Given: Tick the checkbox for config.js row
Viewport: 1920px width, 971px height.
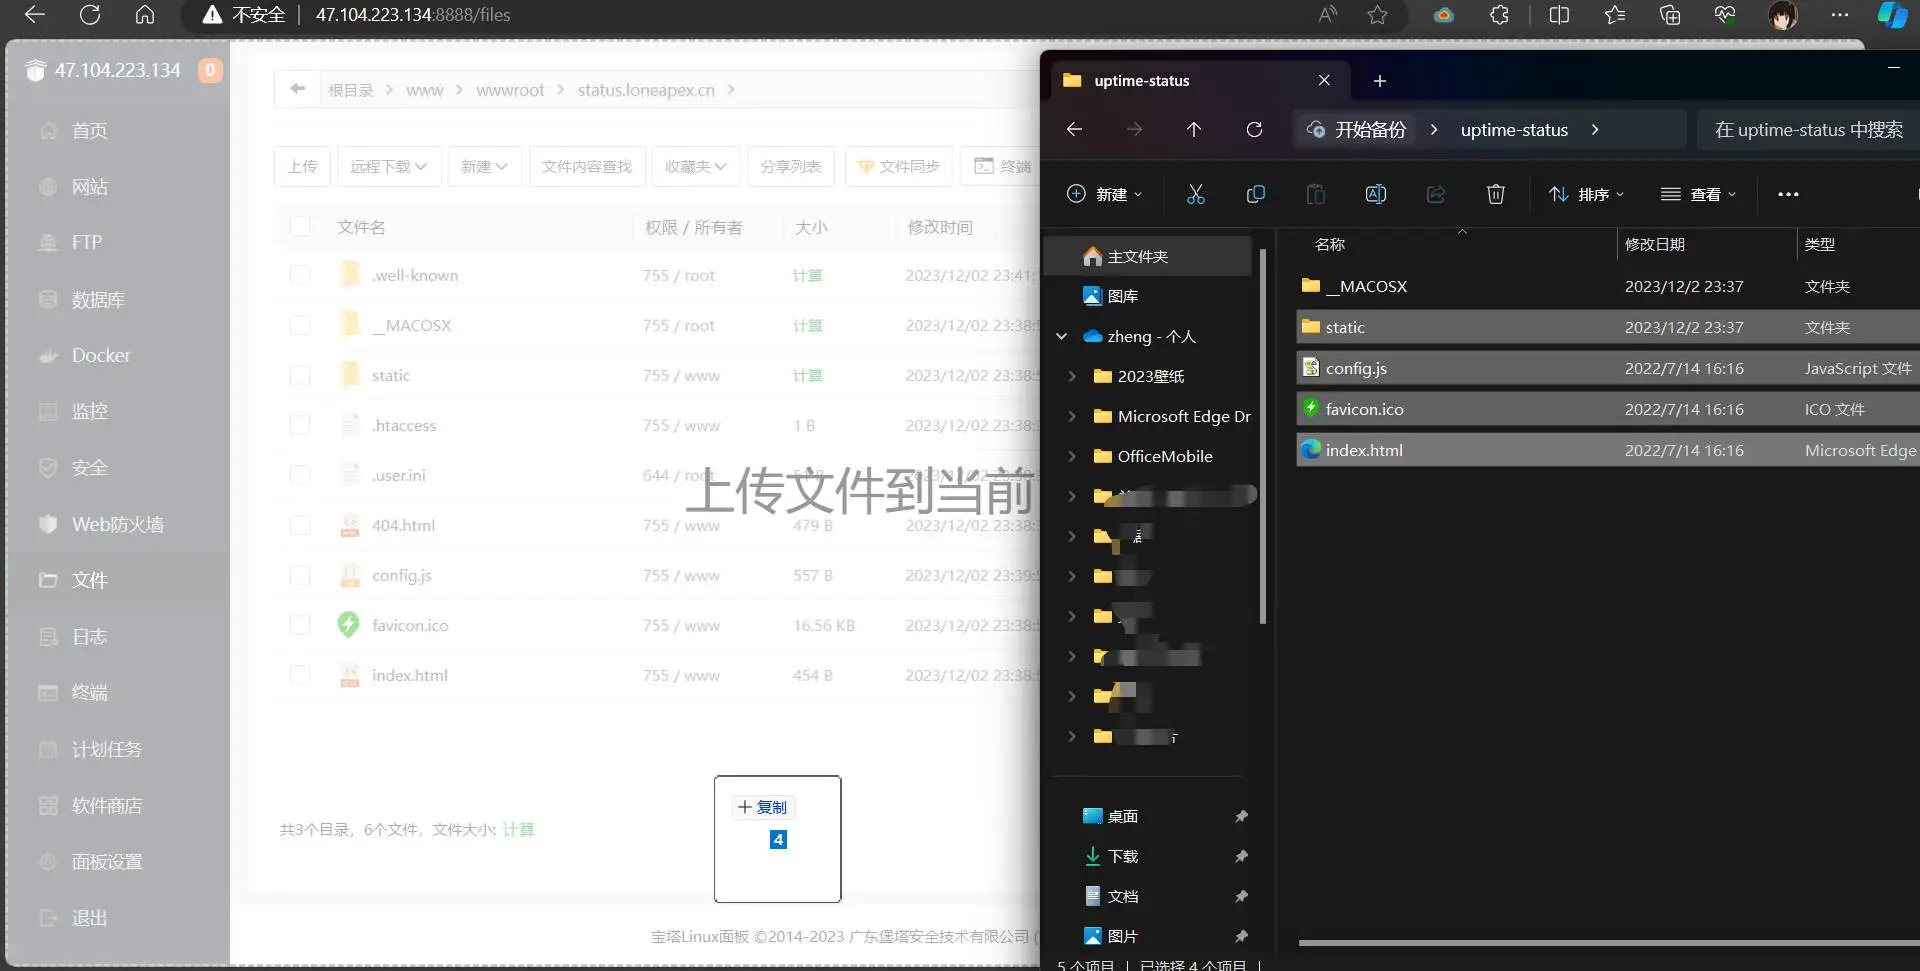Looking at the screenshot, I should (x=300, y=575).
